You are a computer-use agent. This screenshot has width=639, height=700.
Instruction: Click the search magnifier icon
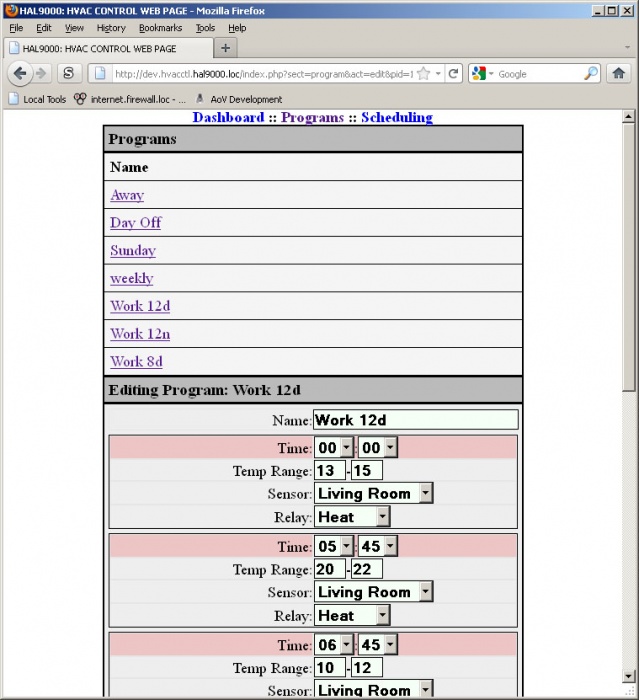click(591, 74)
